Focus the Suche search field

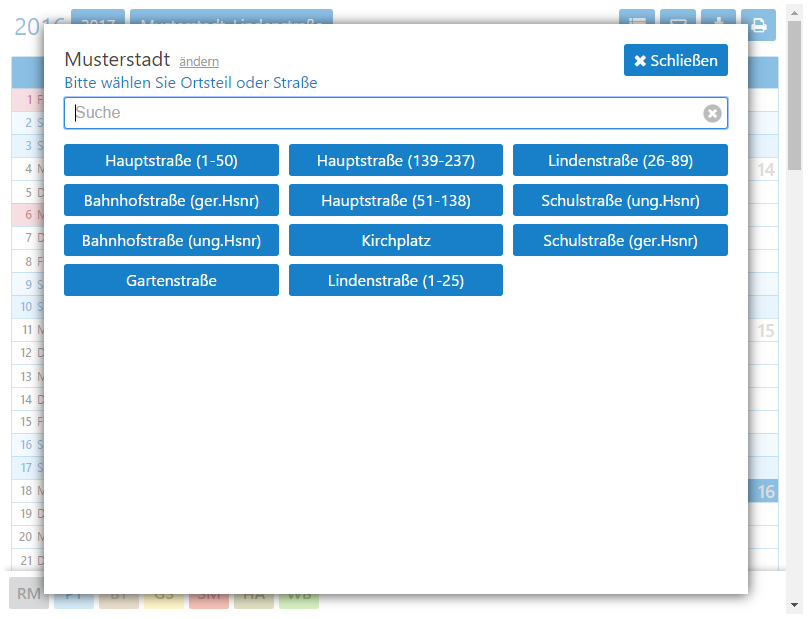[396, 113]
